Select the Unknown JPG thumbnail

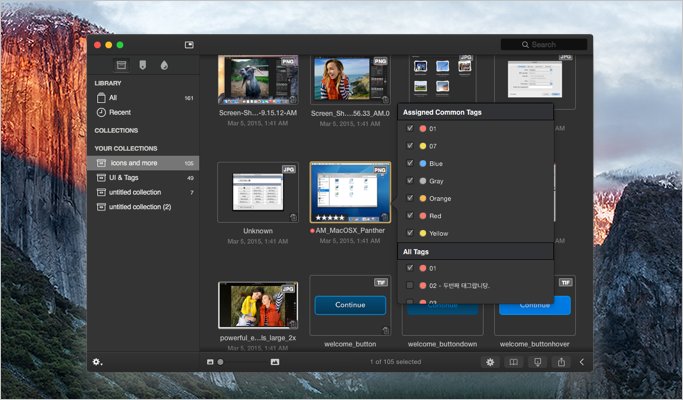coord(258,193)
